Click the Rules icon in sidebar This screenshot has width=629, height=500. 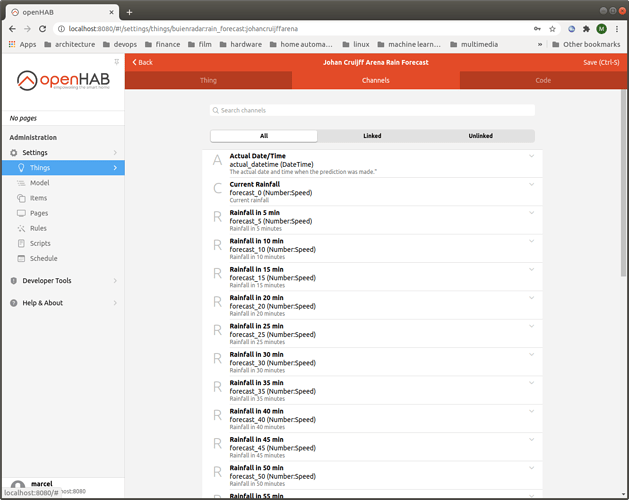(21, 228)
